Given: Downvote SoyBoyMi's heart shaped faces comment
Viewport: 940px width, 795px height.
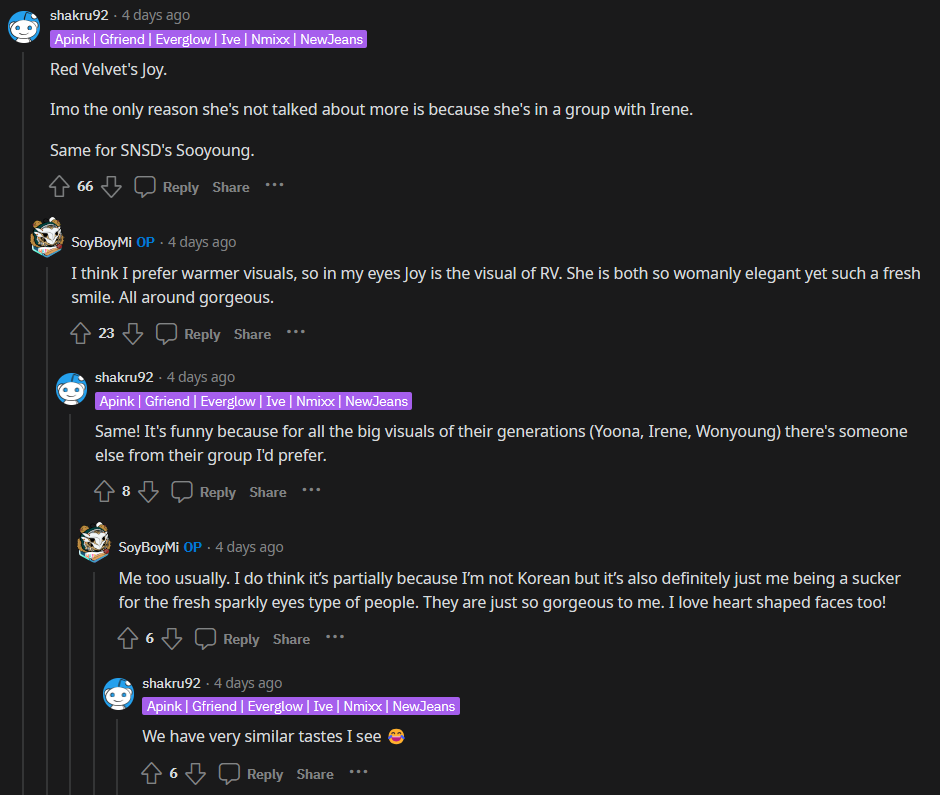Looking at the screenshot, I should [172, 639].
